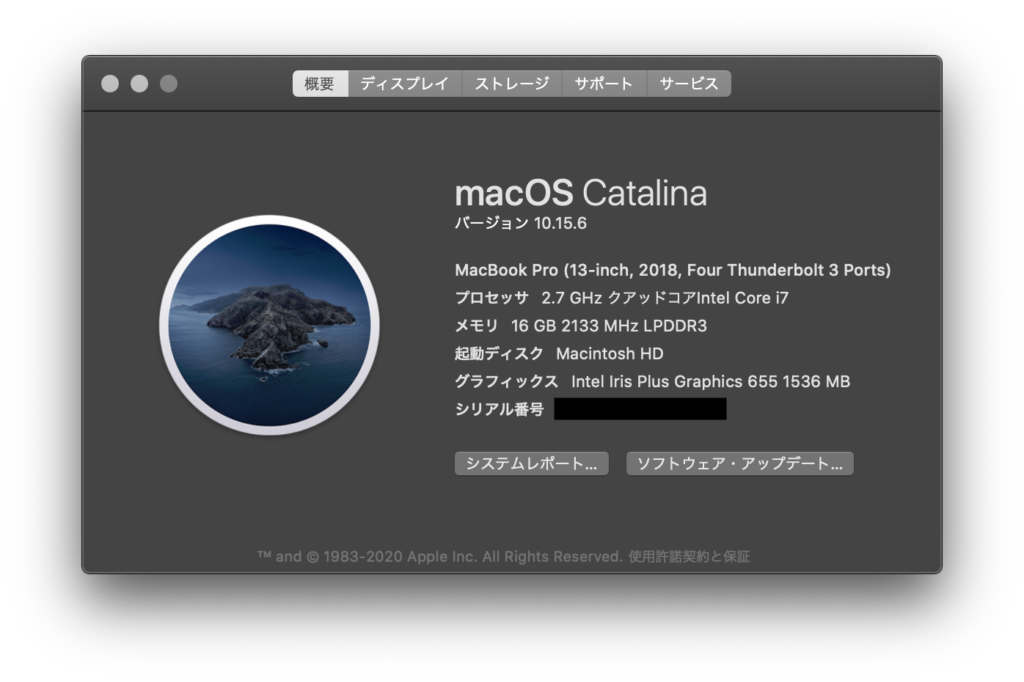Click ソフトウェア・アップデート... button
The height and width of the screenshot is (682, 1024).
tap(740, 464)
